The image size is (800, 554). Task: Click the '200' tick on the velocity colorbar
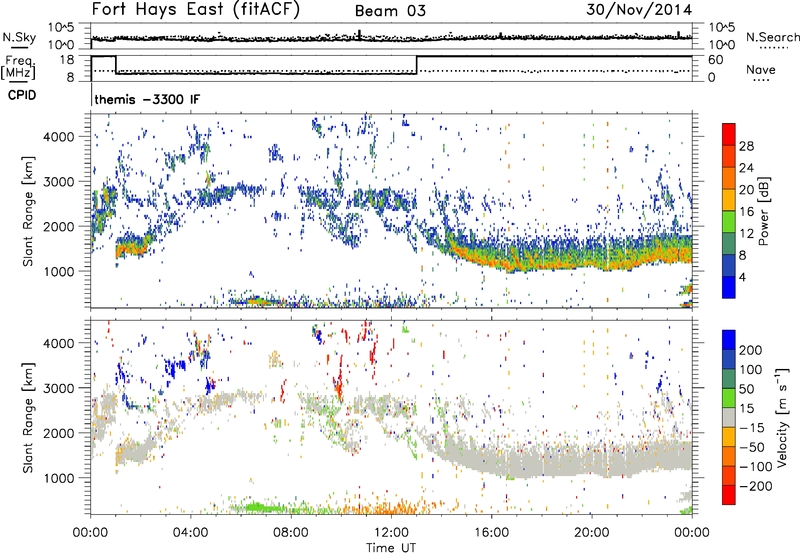[x=751, y=350]
